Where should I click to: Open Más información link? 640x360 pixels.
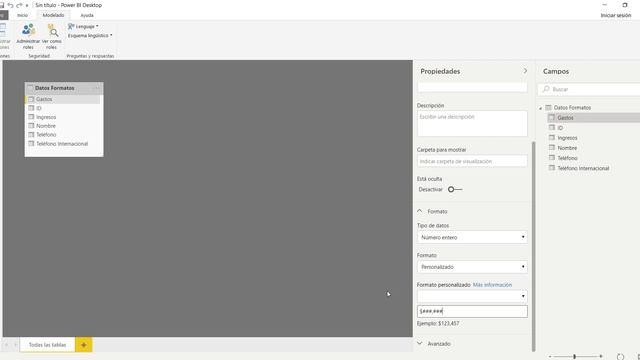click(492, 285)
